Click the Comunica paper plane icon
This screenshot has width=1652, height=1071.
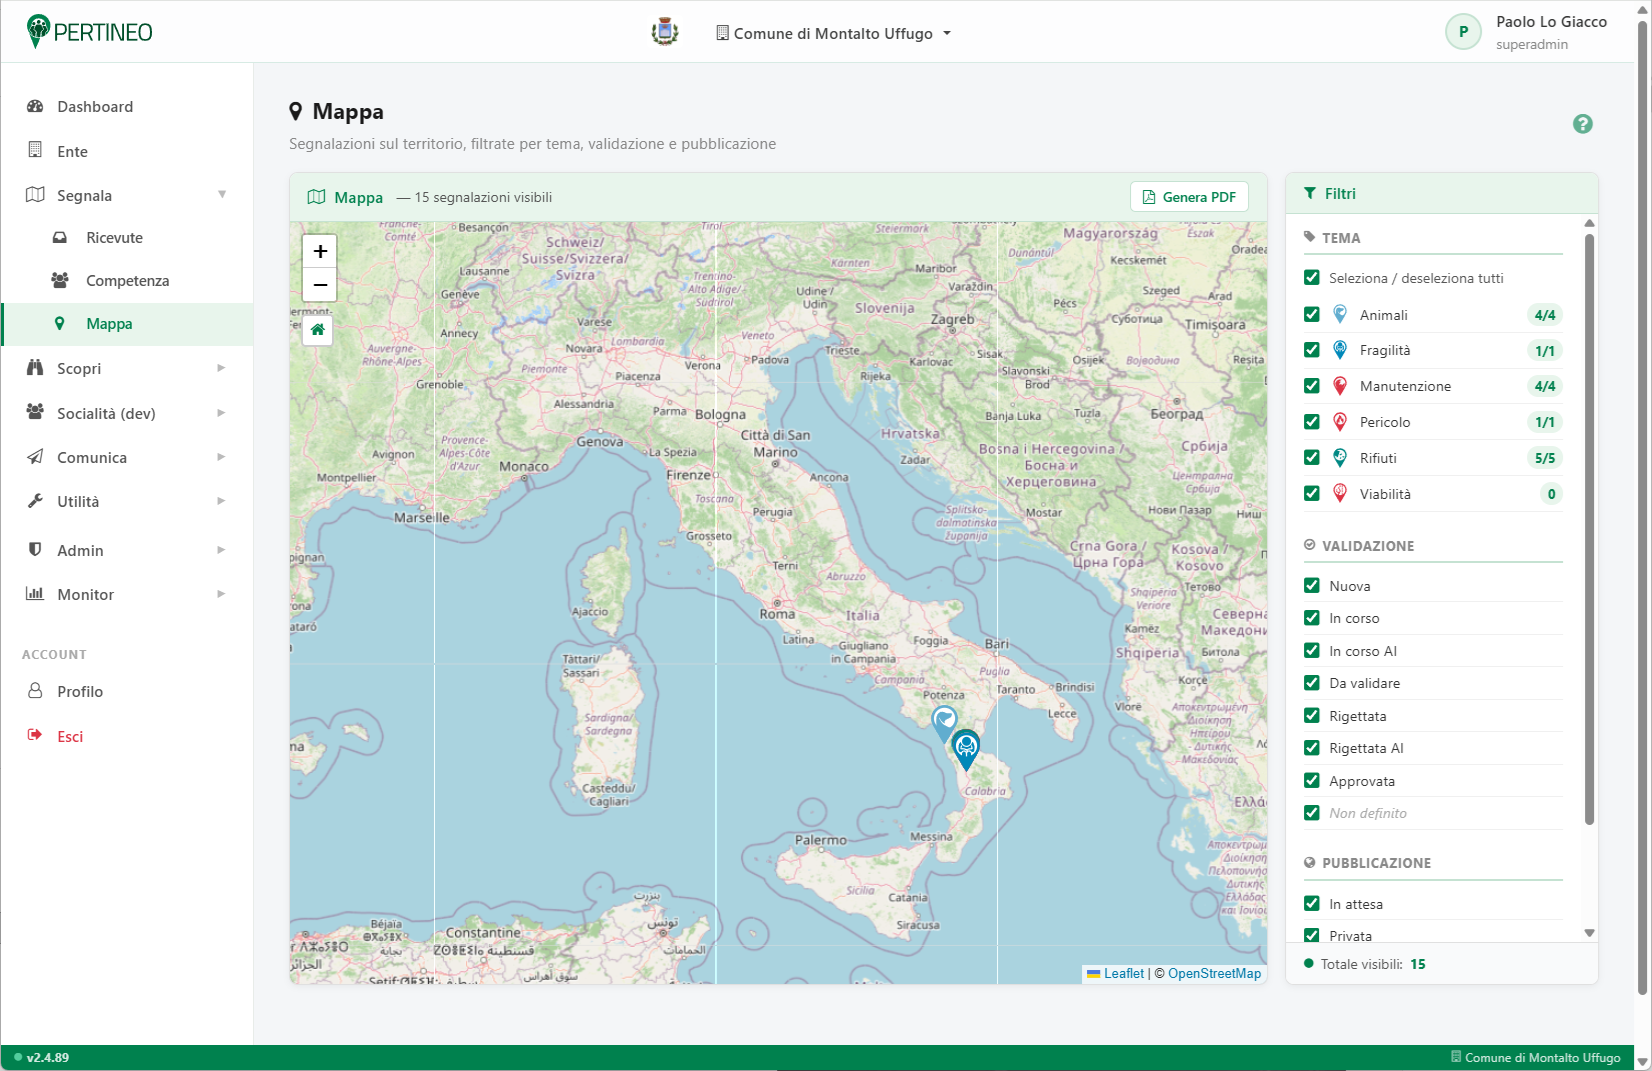tap(35, 457)
